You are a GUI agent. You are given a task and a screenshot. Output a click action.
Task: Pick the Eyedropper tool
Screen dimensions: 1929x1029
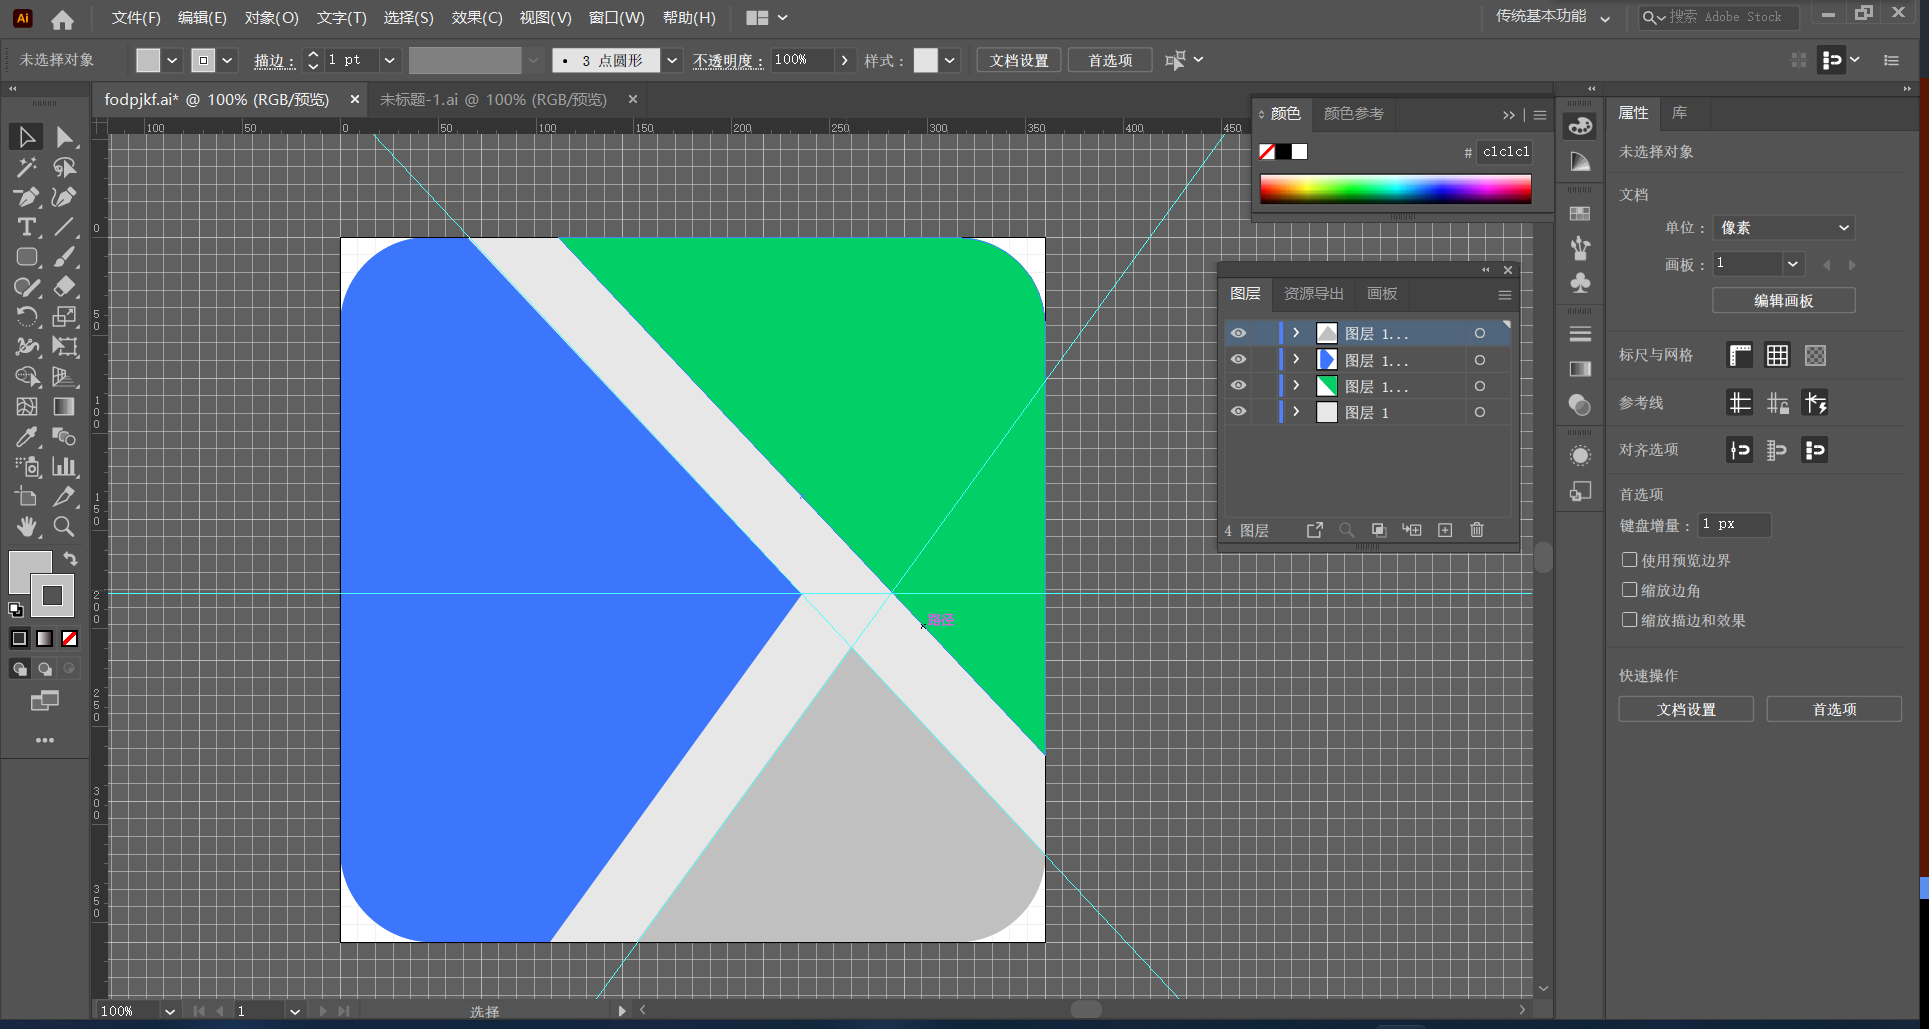click(27, 437)
